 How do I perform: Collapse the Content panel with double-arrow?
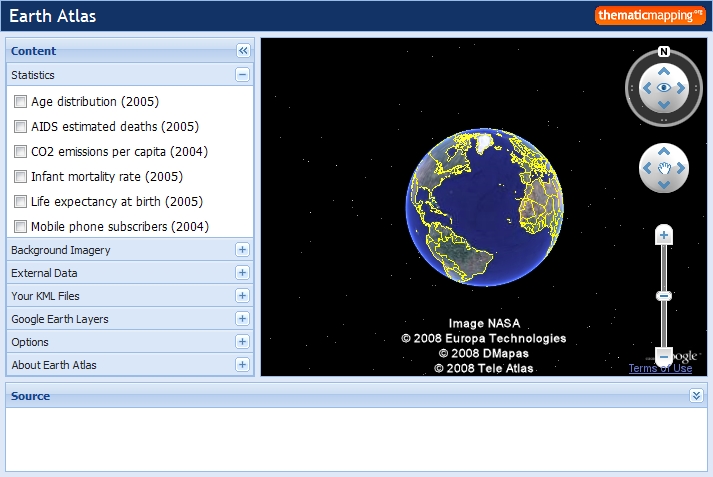point(243,50)
